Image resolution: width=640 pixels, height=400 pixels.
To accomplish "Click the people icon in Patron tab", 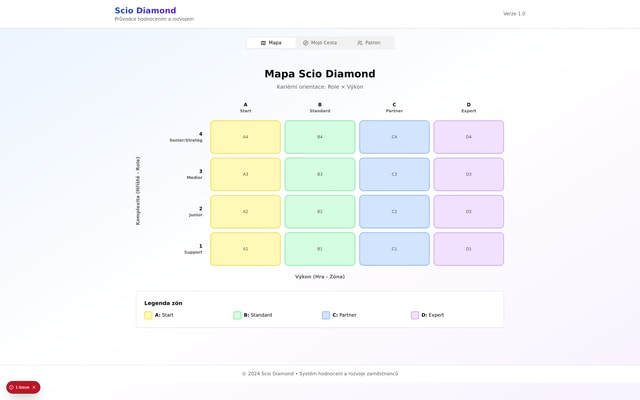I will [360, 43].
